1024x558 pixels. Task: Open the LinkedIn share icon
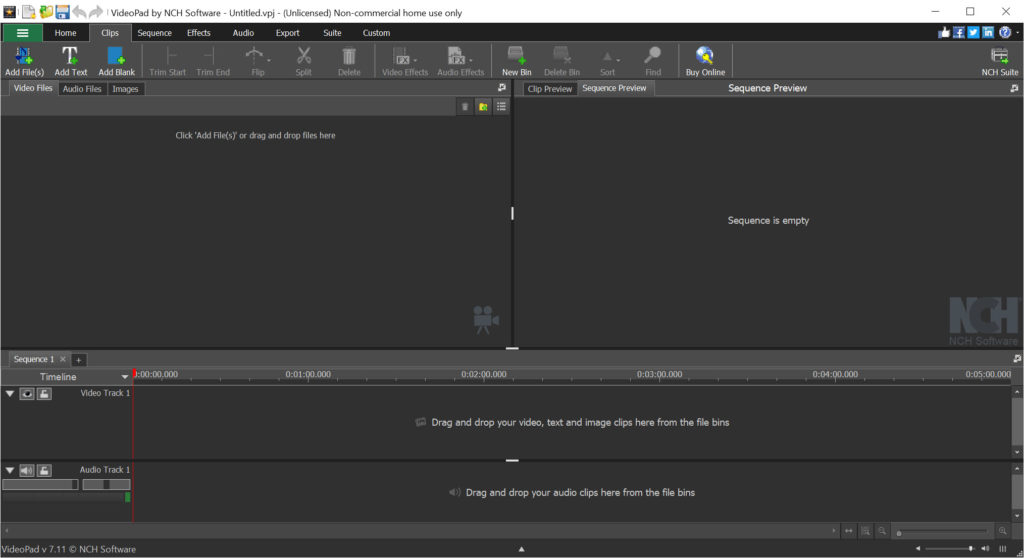pos(988,32)
